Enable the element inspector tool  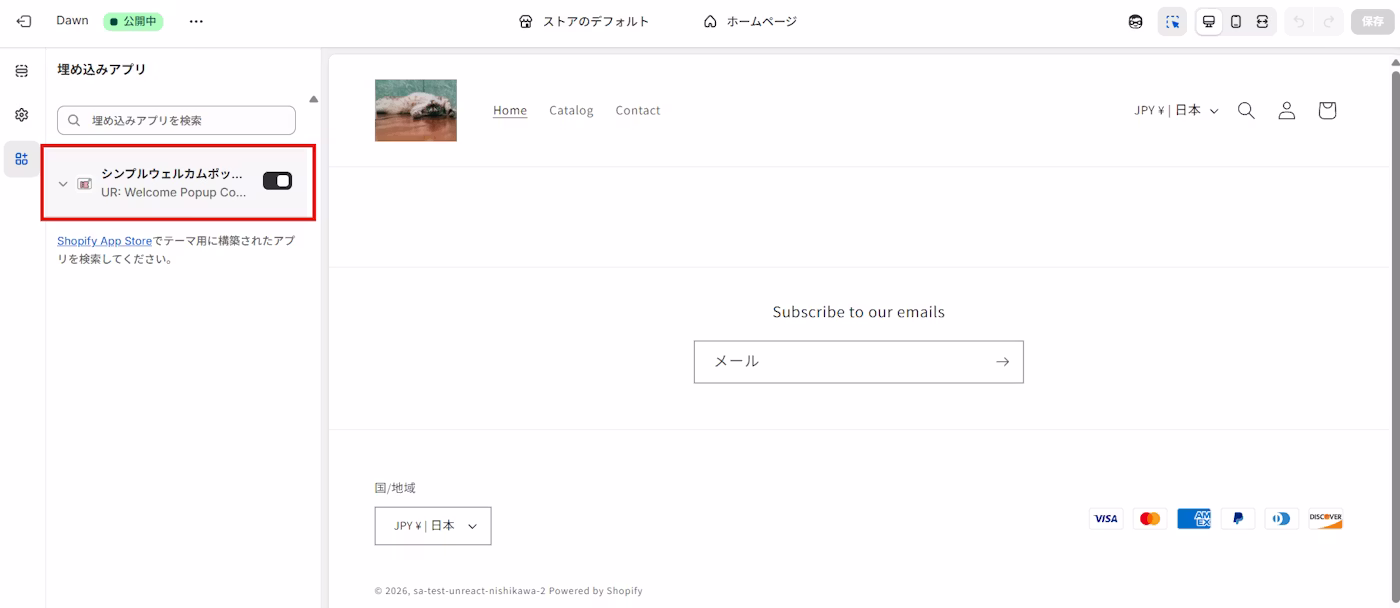[x=1171, y=20]
